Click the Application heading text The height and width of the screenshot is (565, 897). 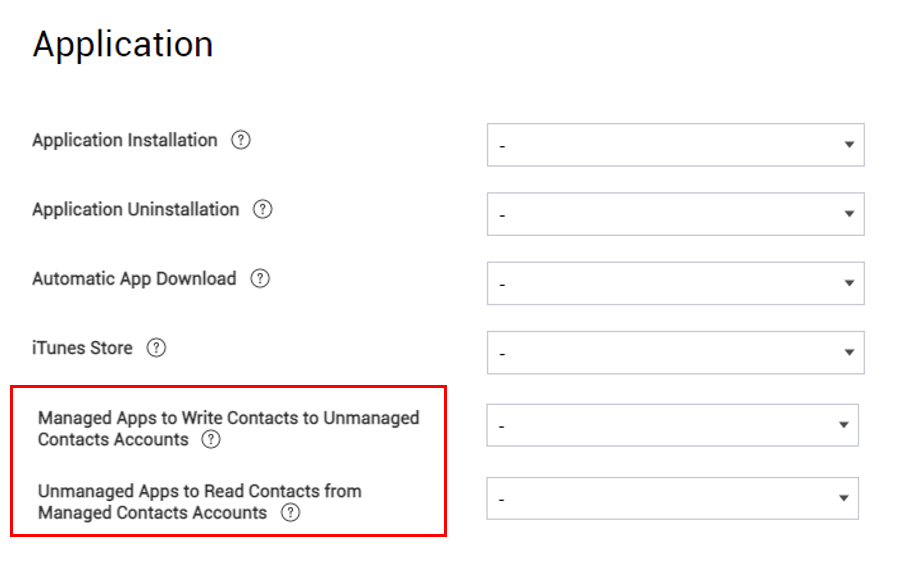click(x=123, y=45)
